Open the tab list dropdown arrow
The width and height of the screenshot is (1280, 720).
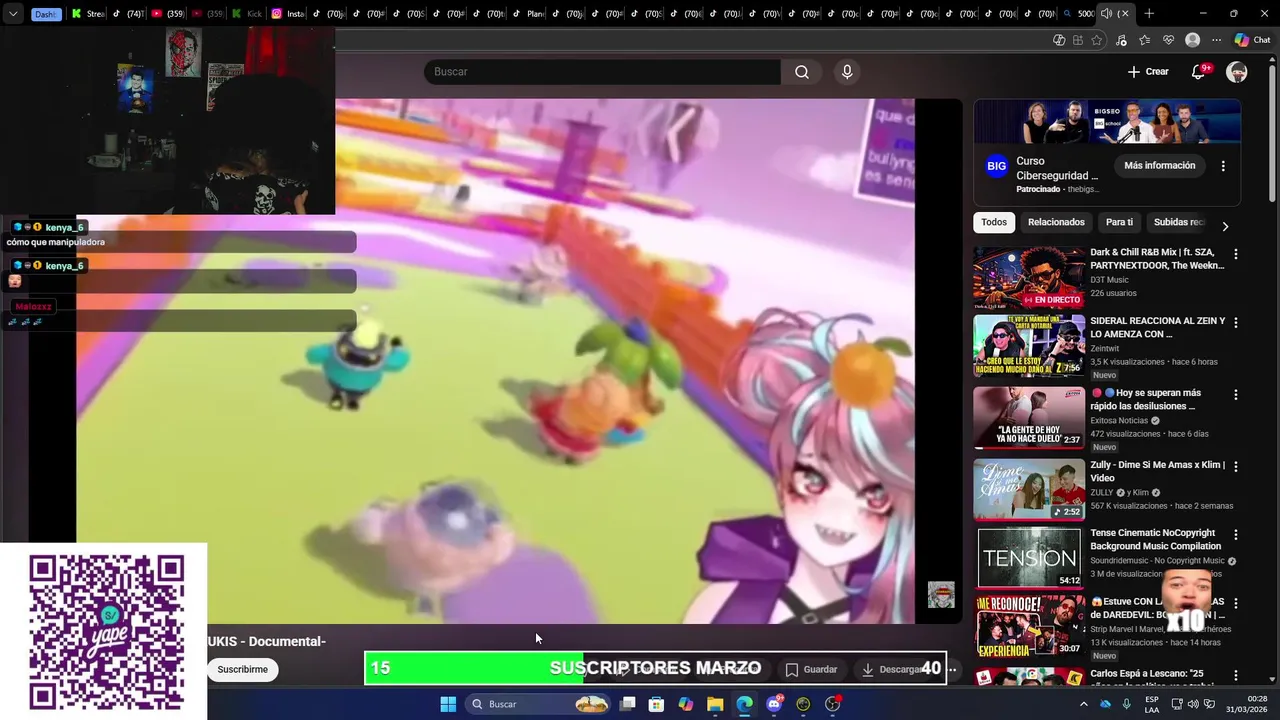pyautogui.click(x=13, y=14)
